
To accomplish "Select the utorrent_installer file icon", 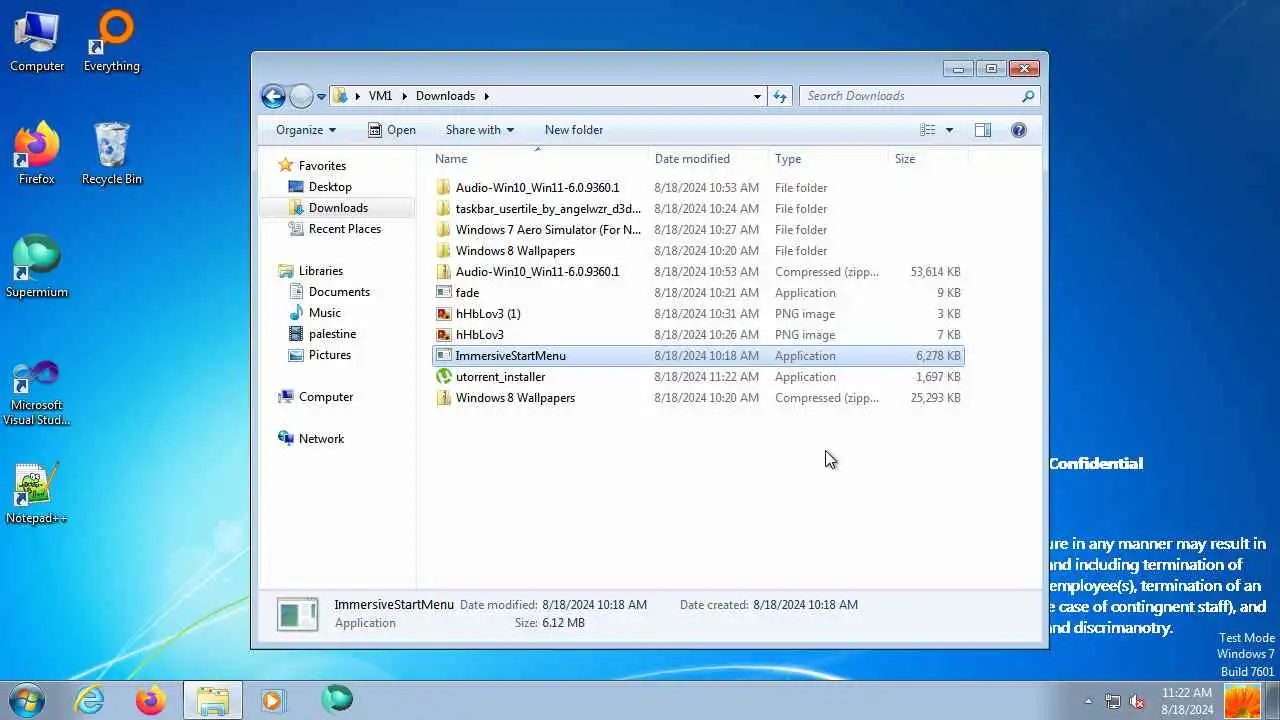I will pos(444,377).
